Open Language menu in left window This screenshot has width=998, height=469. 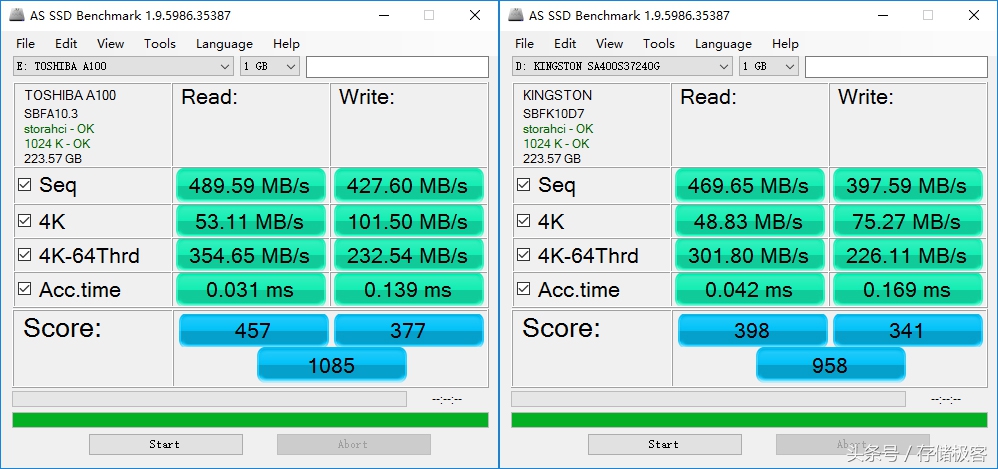pyautogui.click(x=224, y=43)
